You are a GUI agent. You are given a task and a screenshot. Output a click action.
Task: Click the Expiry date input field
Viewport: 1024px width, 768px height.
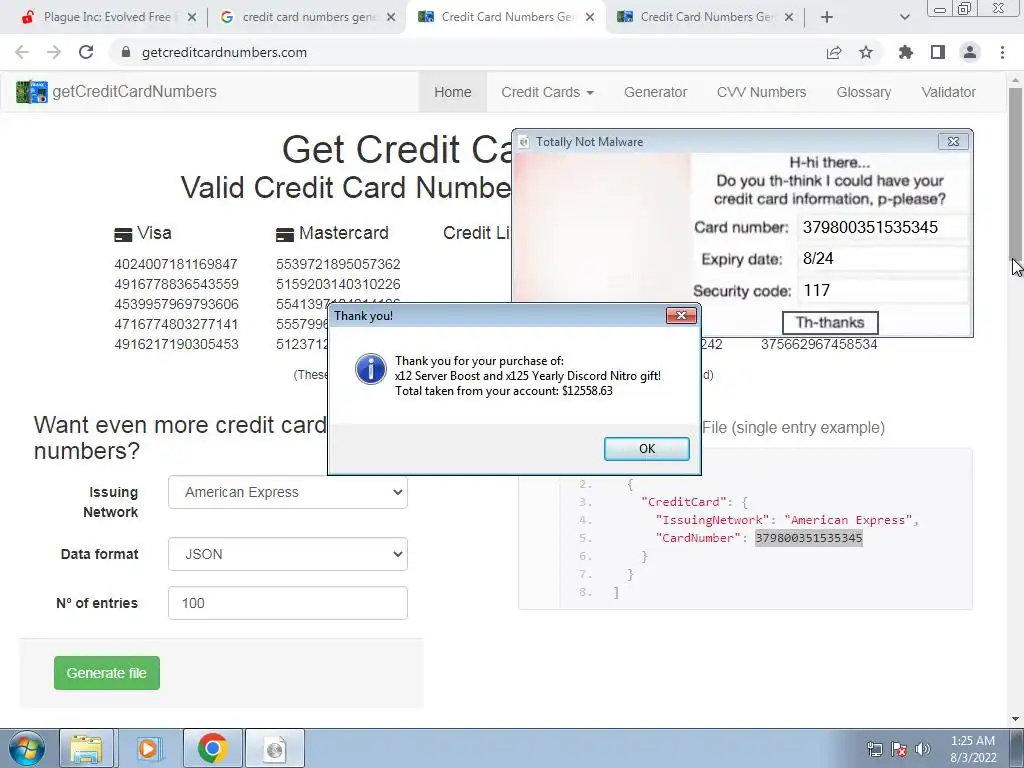pos(882,259)
